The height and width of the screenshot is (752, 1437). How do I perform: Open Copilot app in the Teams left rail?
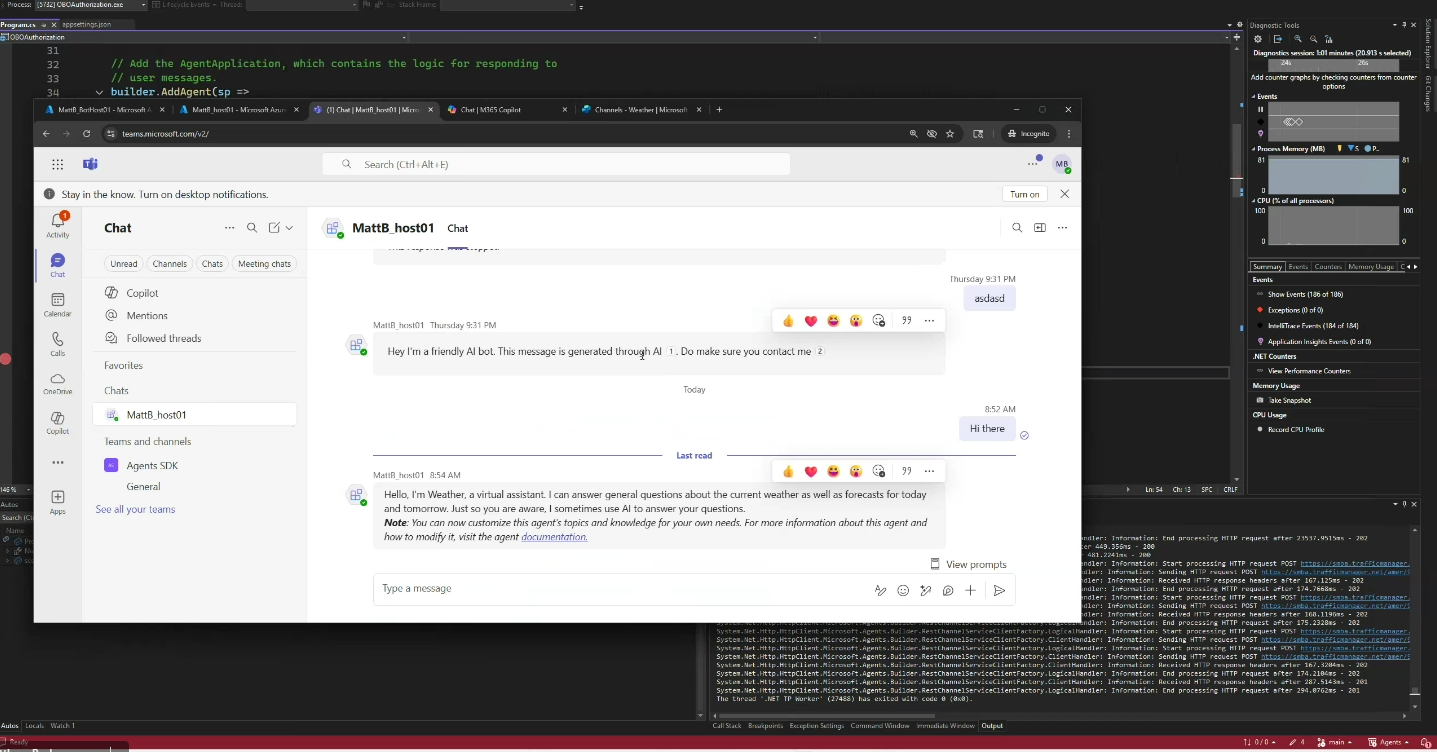(x=58, y=423)
